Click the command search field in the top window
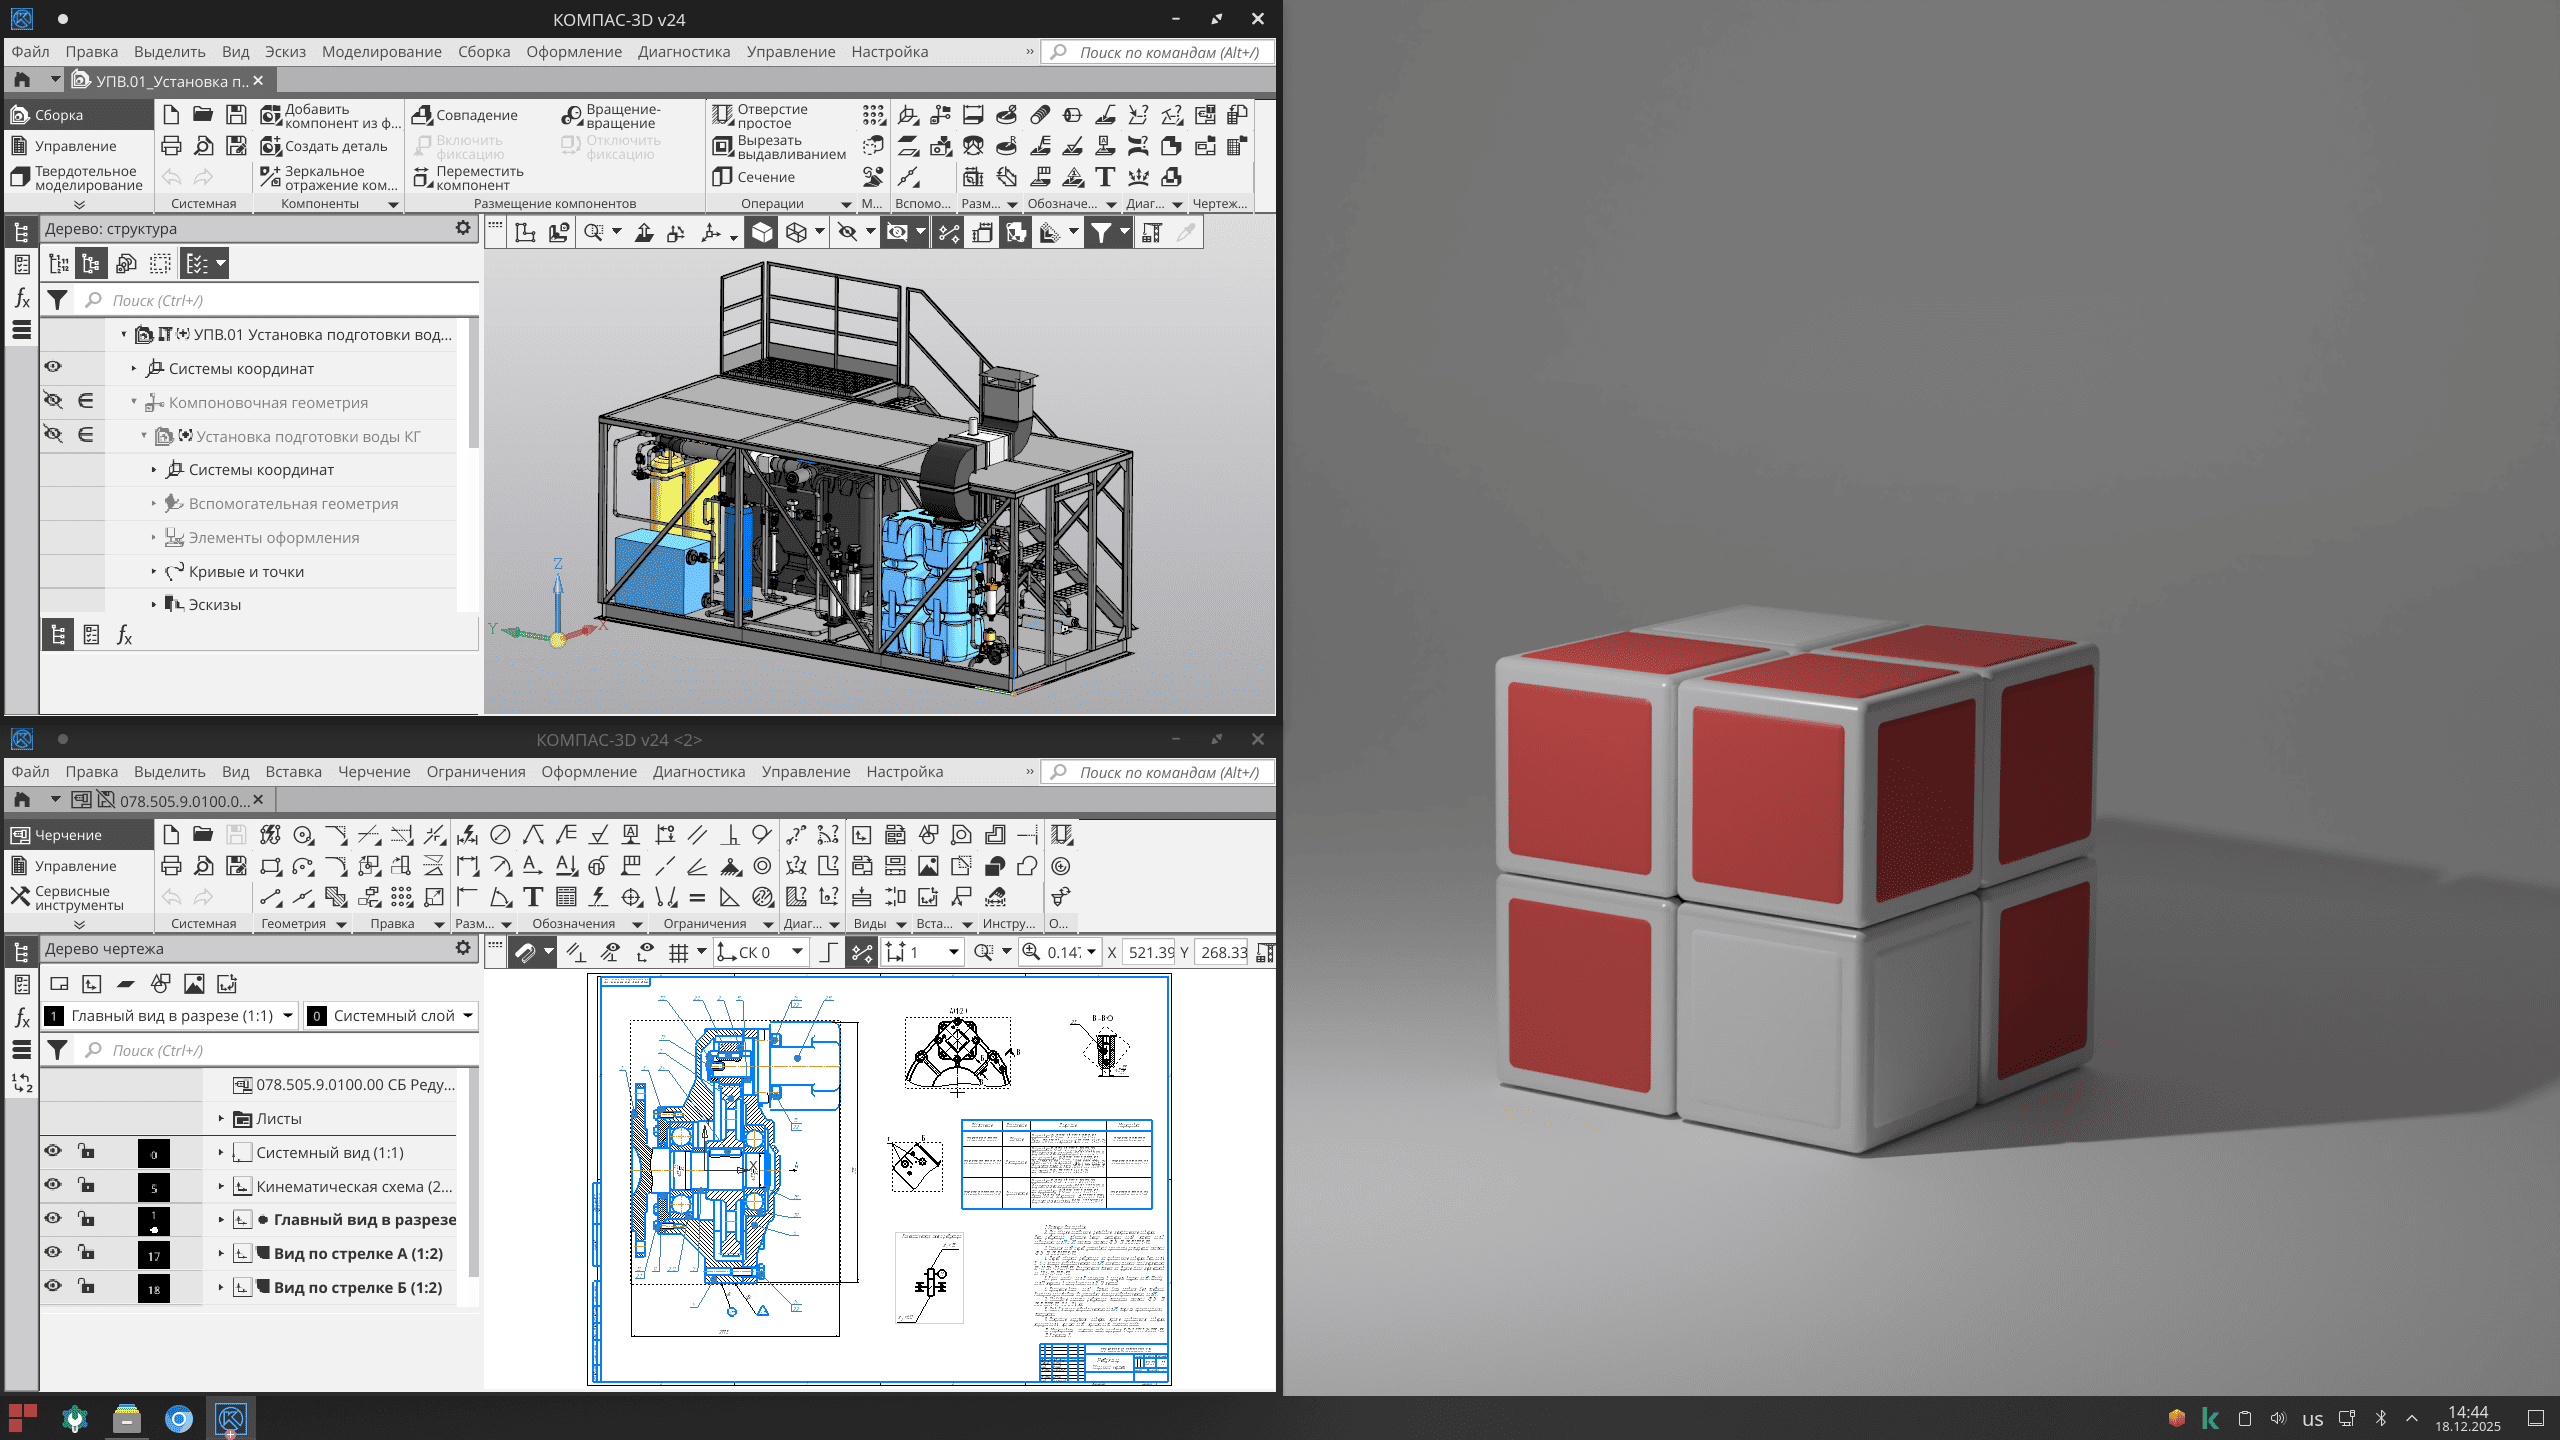This screenshot has height=1440, width=2560. click(x=1165, y=52)
